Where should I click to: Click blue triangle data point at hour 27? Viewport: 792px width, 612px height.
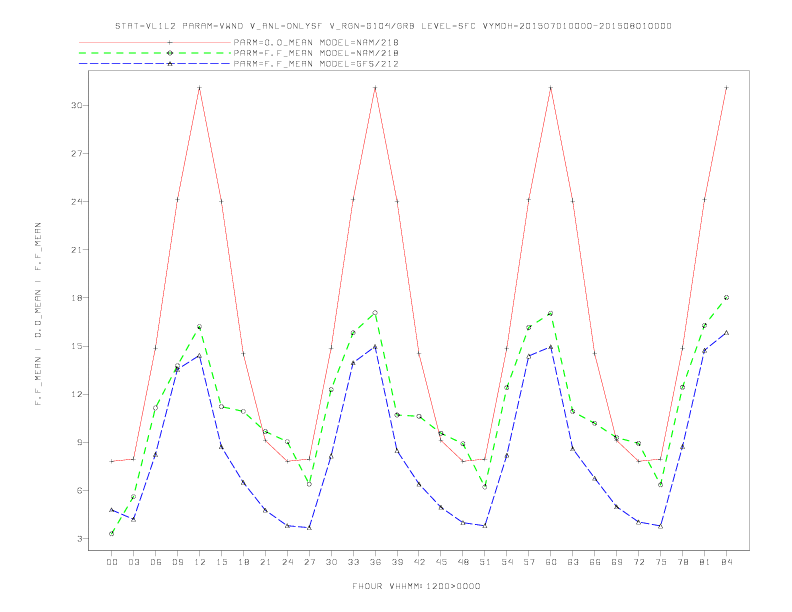pyautogui.click(x=309, y=528)
